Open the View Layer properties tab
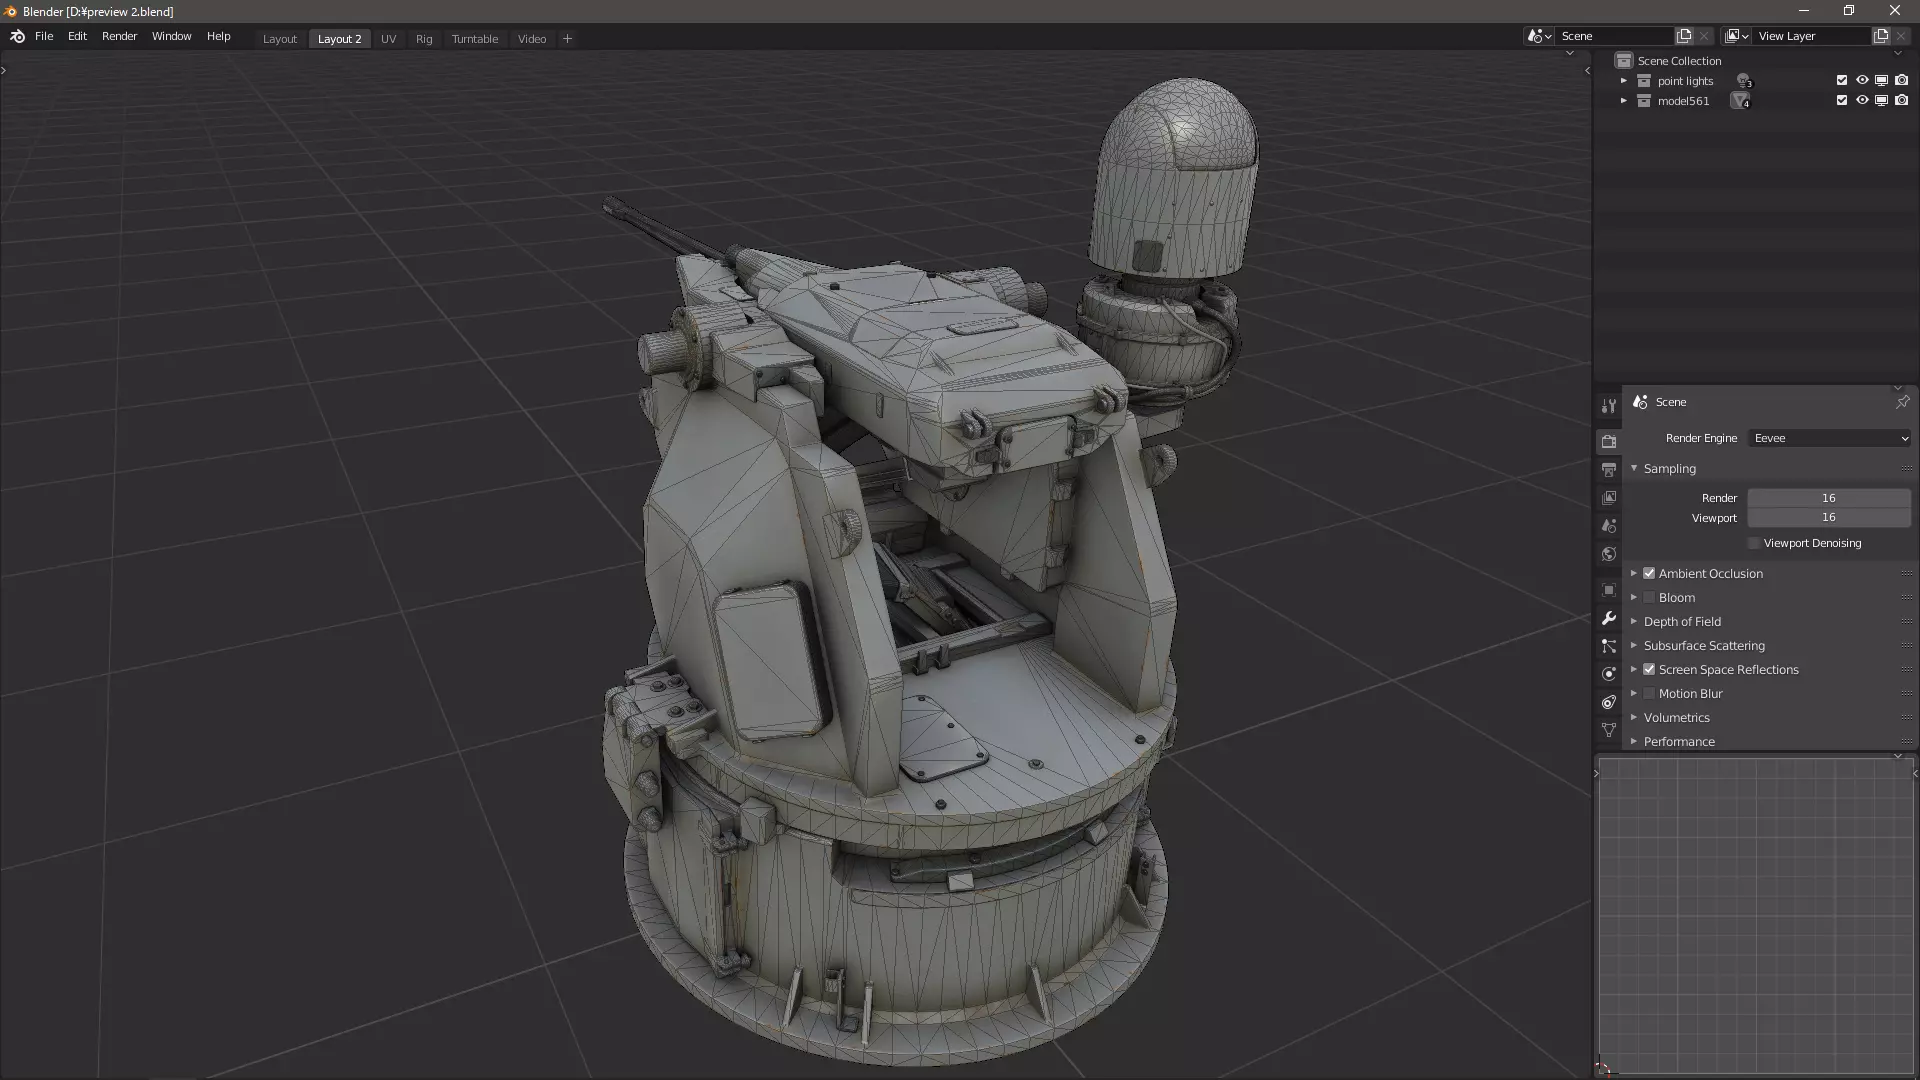This screenshot has height=1080, width=1920. (1609, 497)
